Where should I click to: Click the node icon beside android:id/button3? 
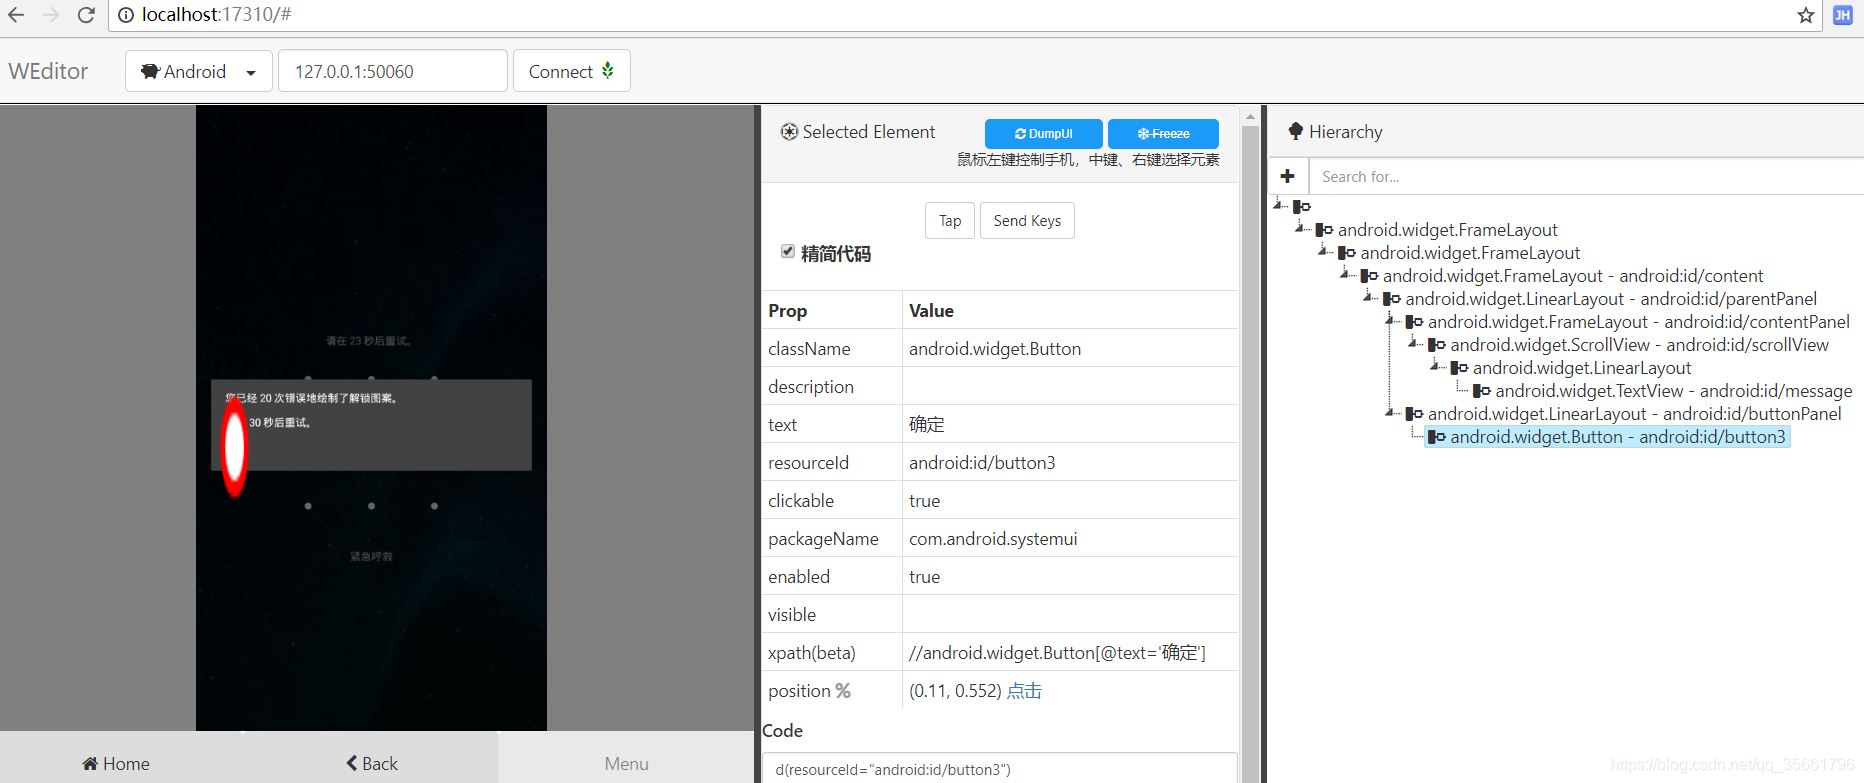(1437, 437)
